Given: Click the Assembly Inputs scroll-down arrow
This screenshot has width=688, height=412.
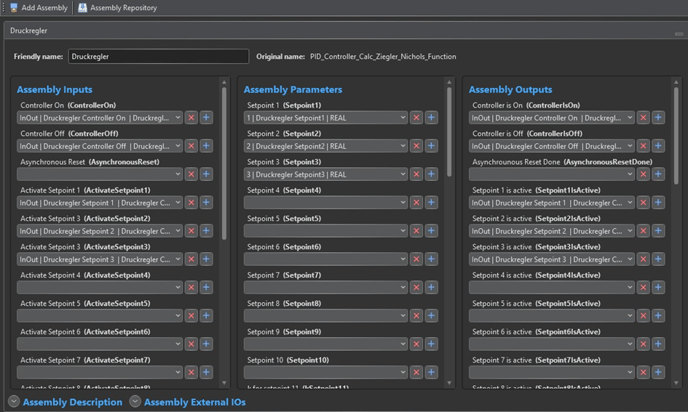Looking at the screenshot, I should point(224,383).
